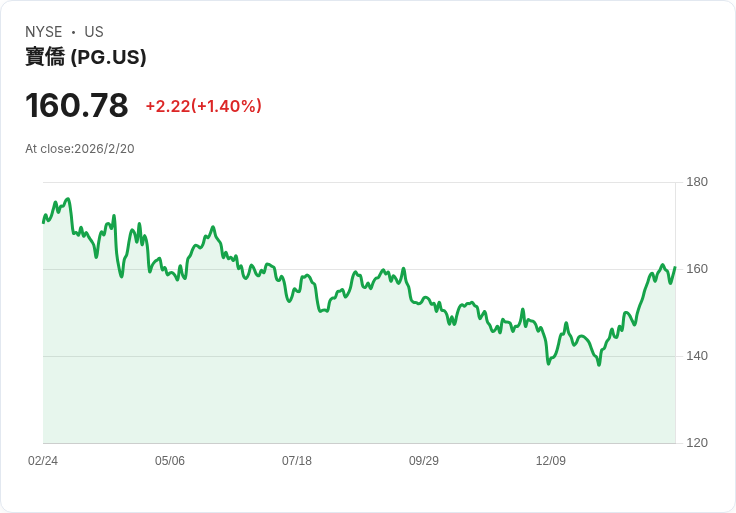Click the US market label
This screenshot has height=513, width=736.
click(x=94, y=32)
